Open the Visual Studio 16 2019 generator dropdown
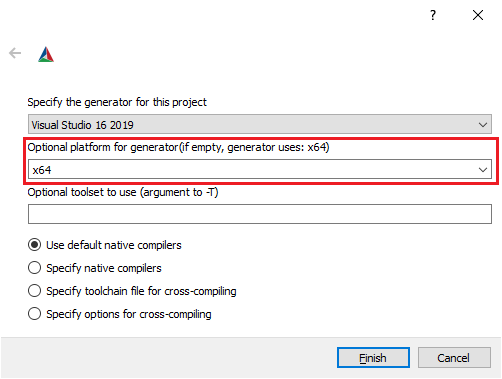 click(260, 124)
